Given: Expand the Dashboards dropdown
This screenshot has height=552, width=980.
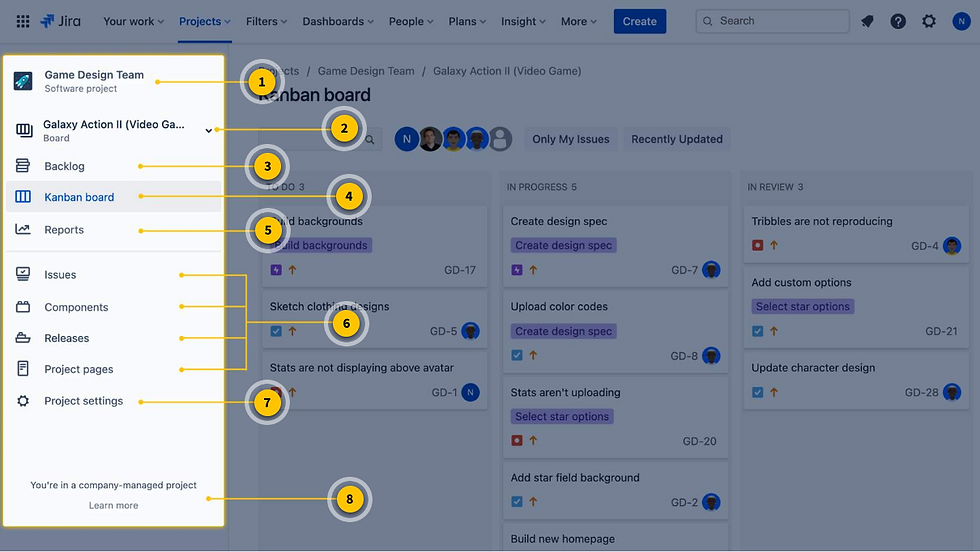Looking at the screenshot, I should click(x=338, y=21).
